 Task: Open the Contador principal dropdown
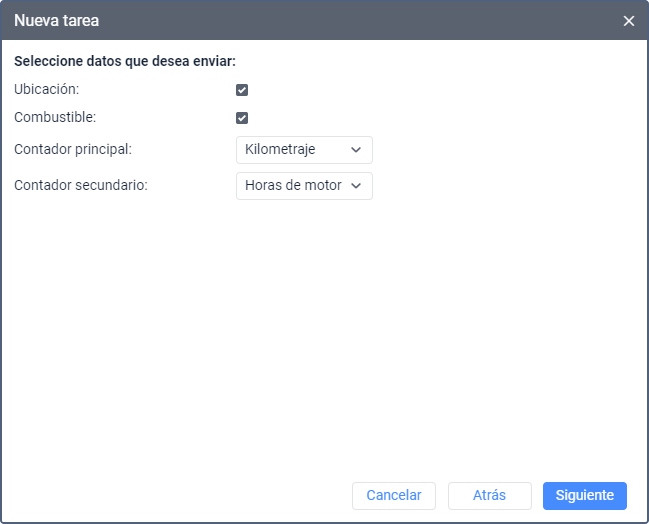pos(304,150)
